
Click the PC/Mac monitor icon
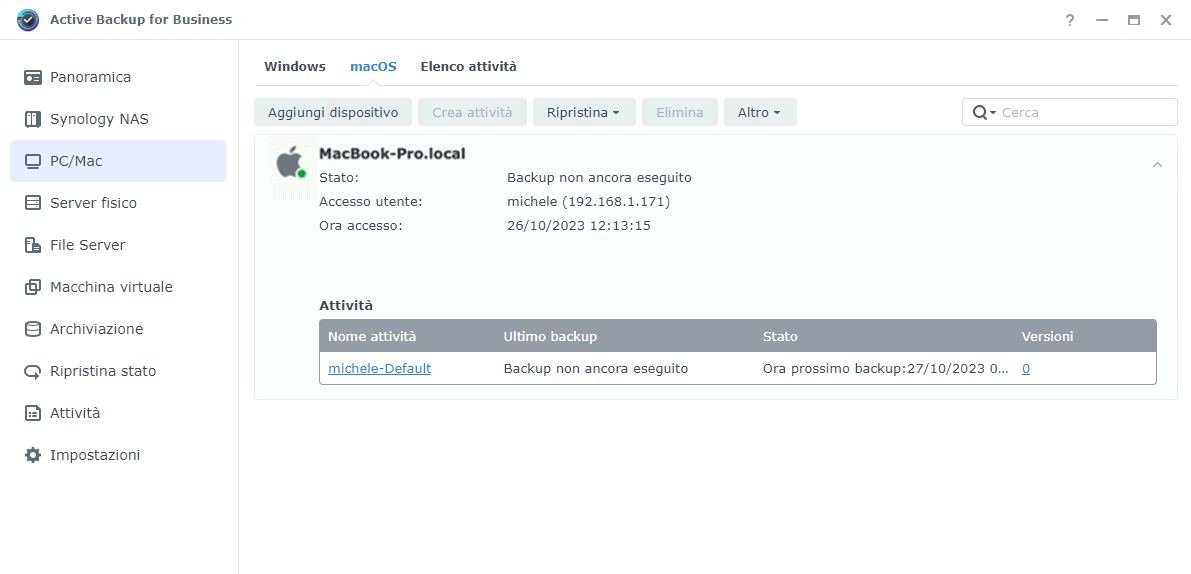(33, 162)
